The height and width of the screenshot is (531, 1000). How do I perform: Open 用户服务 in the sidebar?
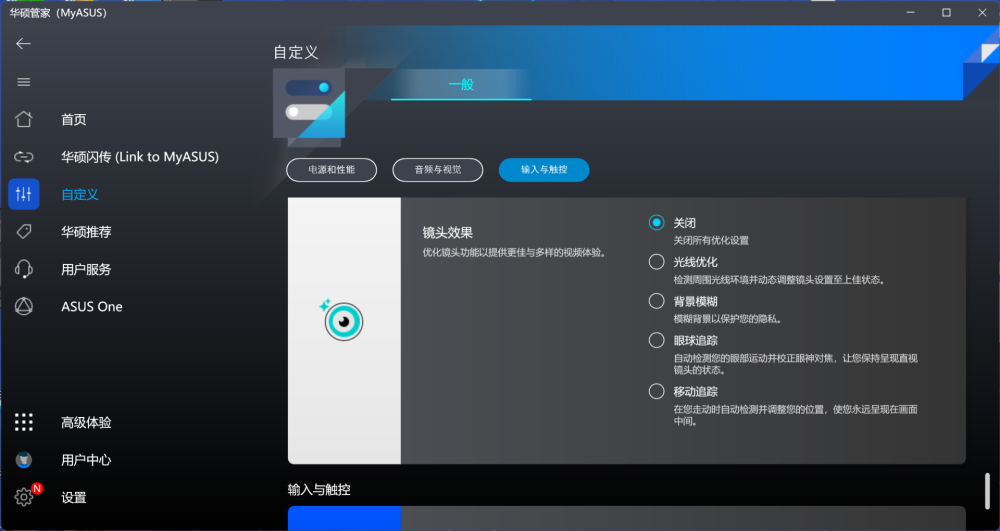coord(86,270)
